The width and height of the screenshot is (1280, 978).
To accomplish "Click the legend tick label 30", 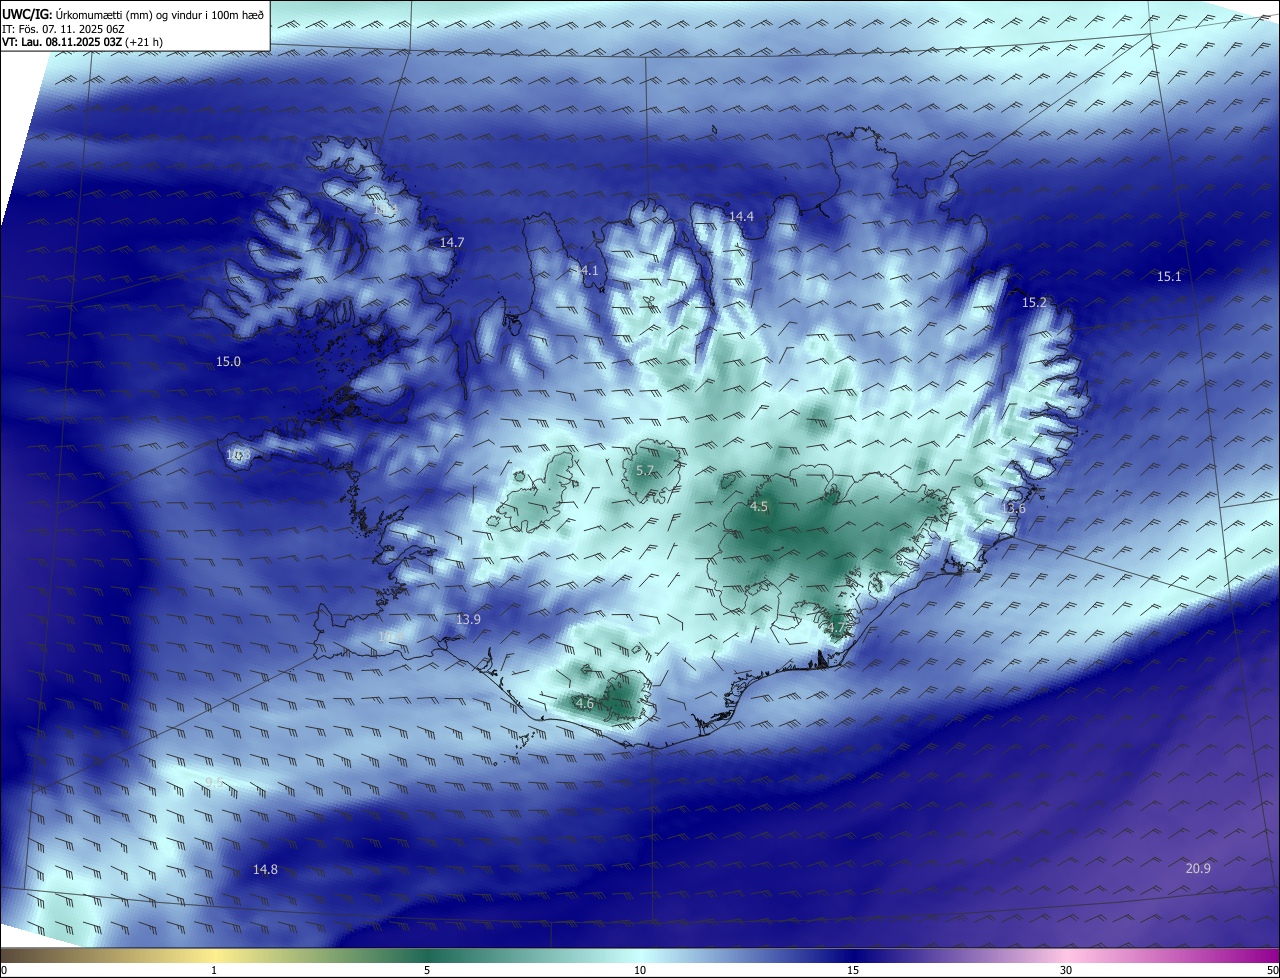I will [1066, 971].
